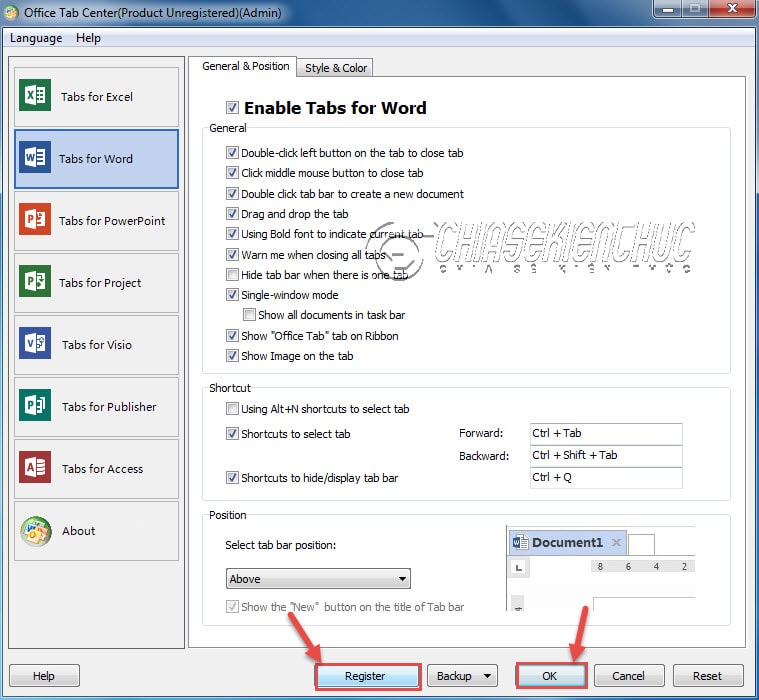Enable Hide tab bar when one tab
Viewport: 759px width, 700px height.
pyautogui.click(x=232, y=275)
